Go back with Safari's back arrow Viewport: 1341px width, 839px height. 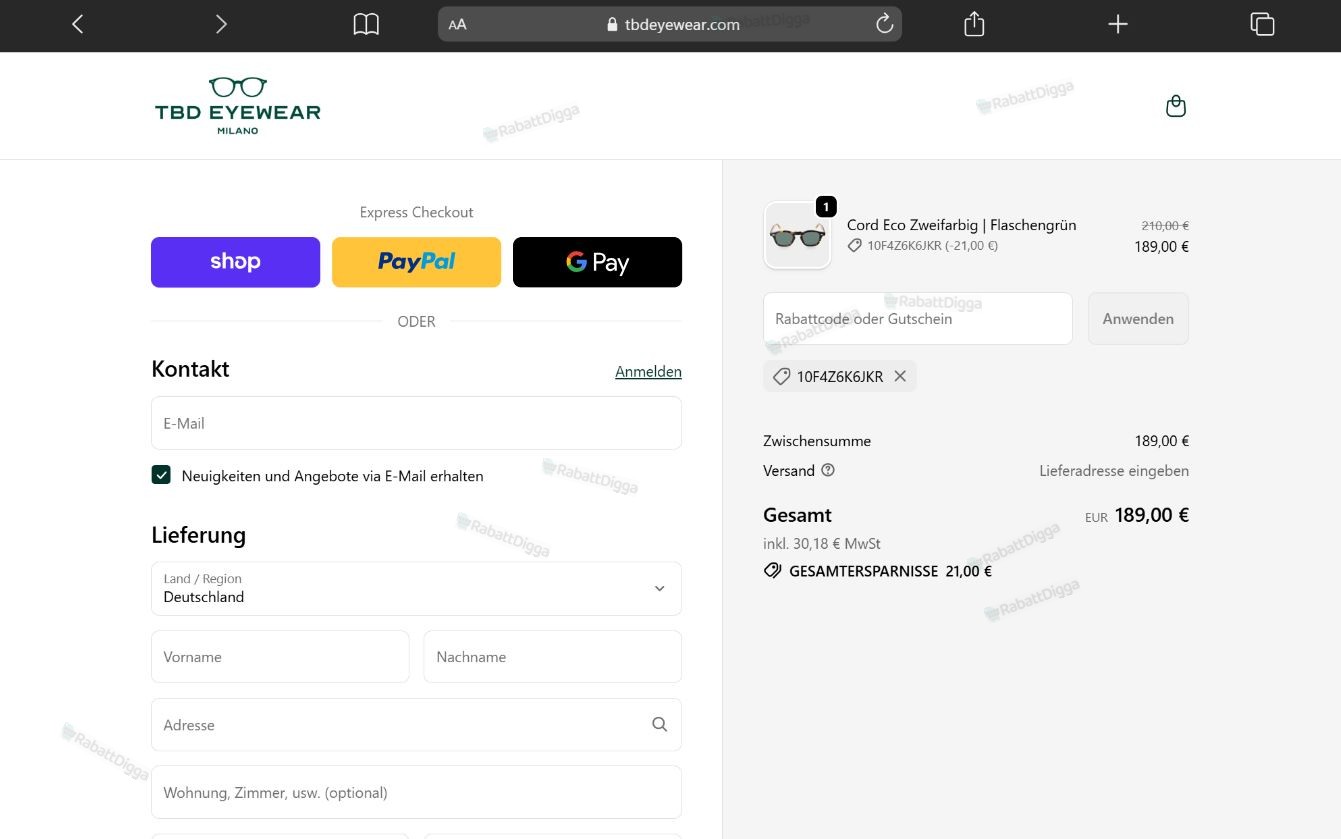[x=78, y=24]
